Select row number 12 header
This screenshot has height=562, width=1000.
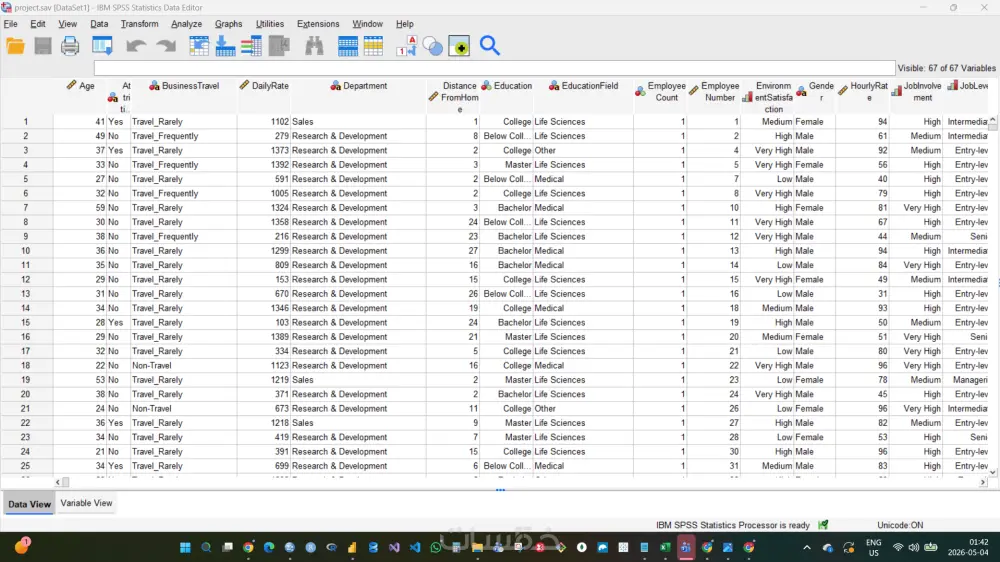(x=26, y=279)
